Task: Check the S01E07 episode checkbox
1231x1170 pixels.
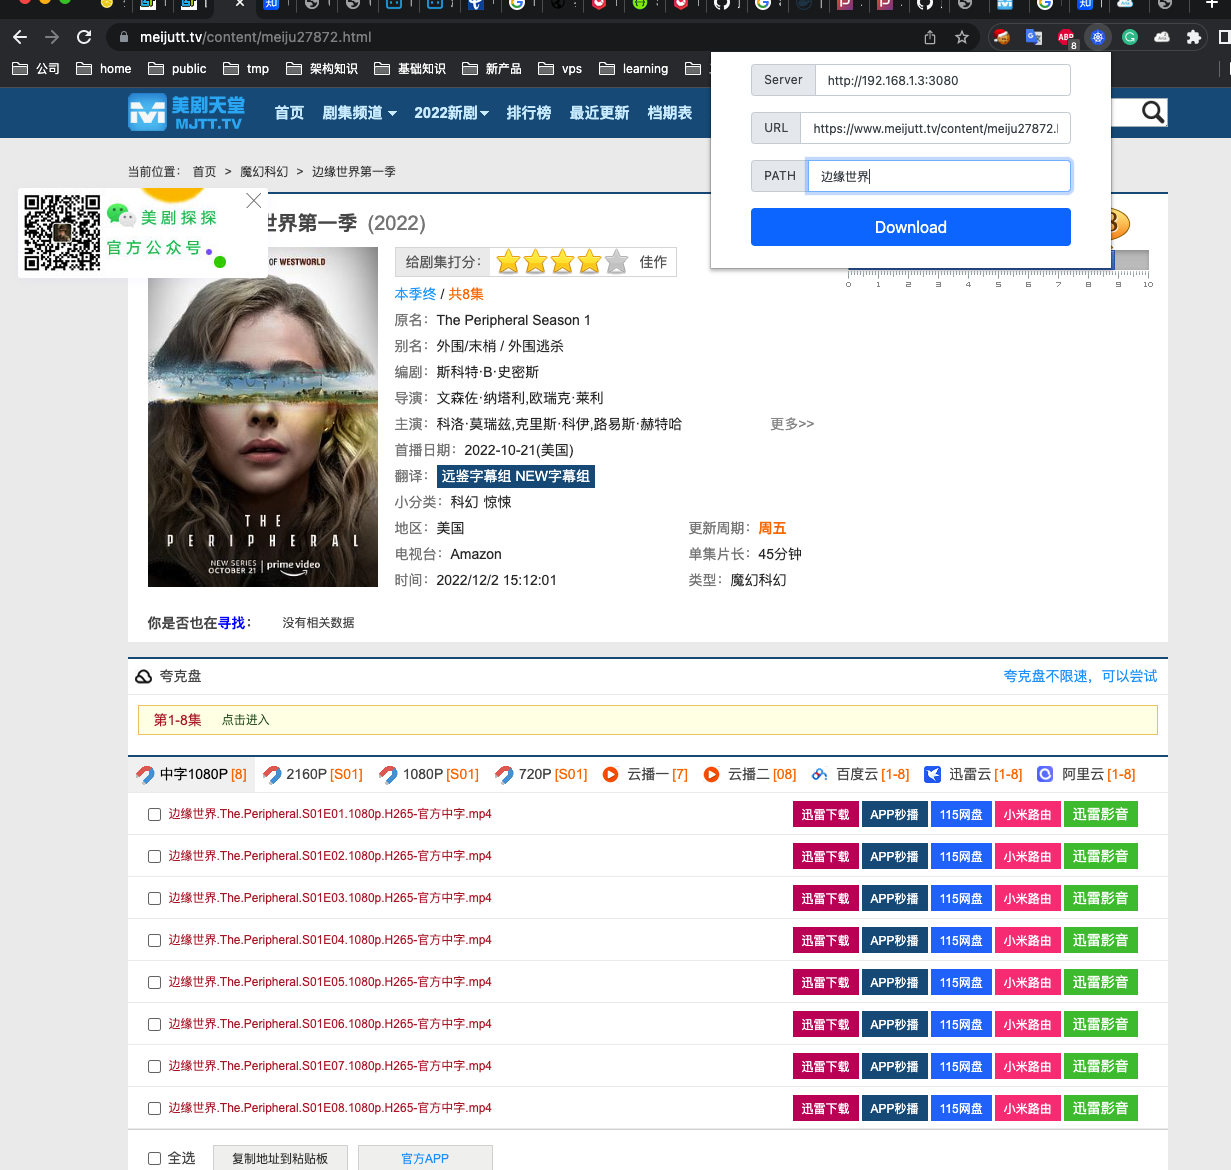Action: pos(154,1067)
